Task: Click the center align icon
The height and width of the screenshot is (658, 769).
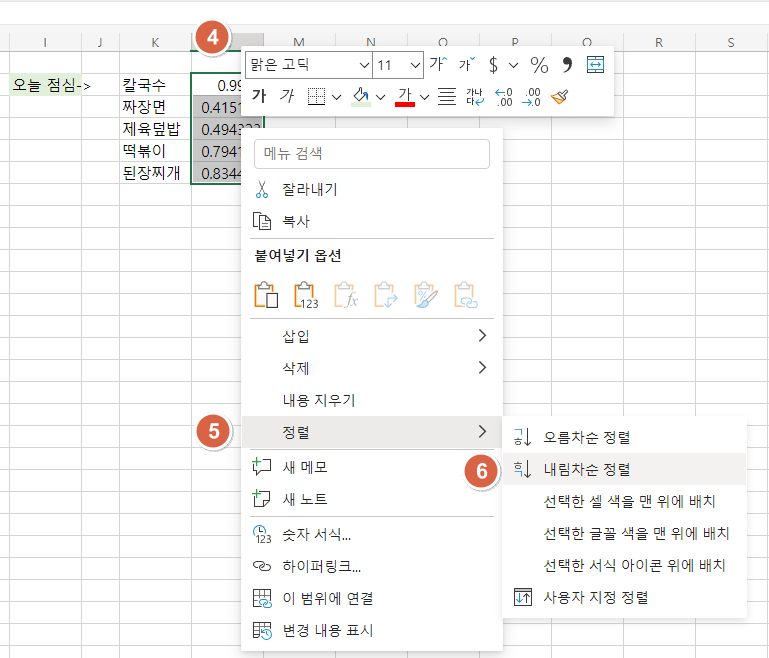Action: click(x=447, y=96)
